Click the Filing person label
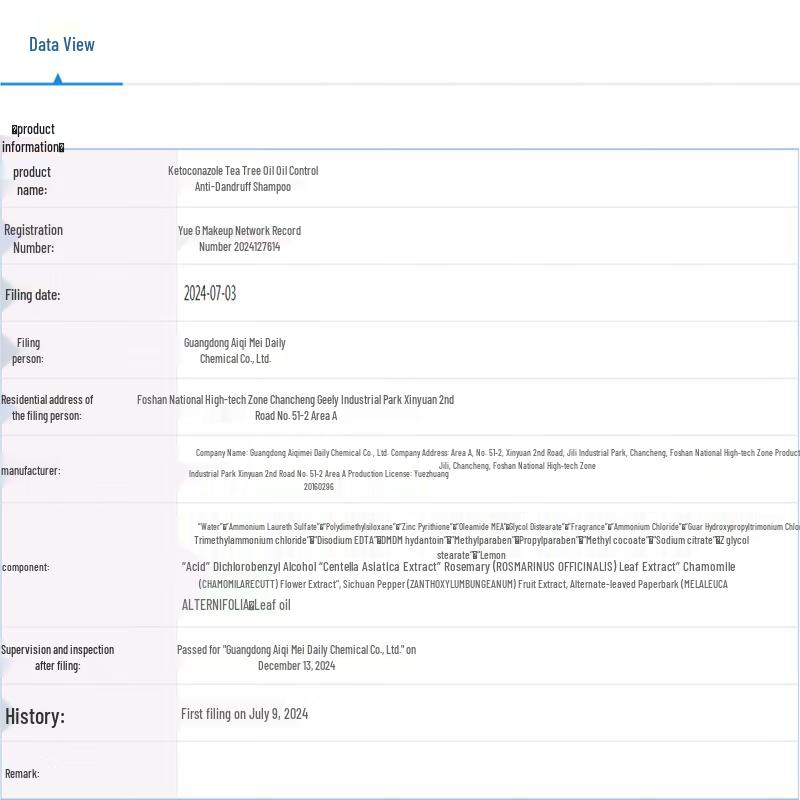Viewport: 800px width, 800px height. (28, 351)
